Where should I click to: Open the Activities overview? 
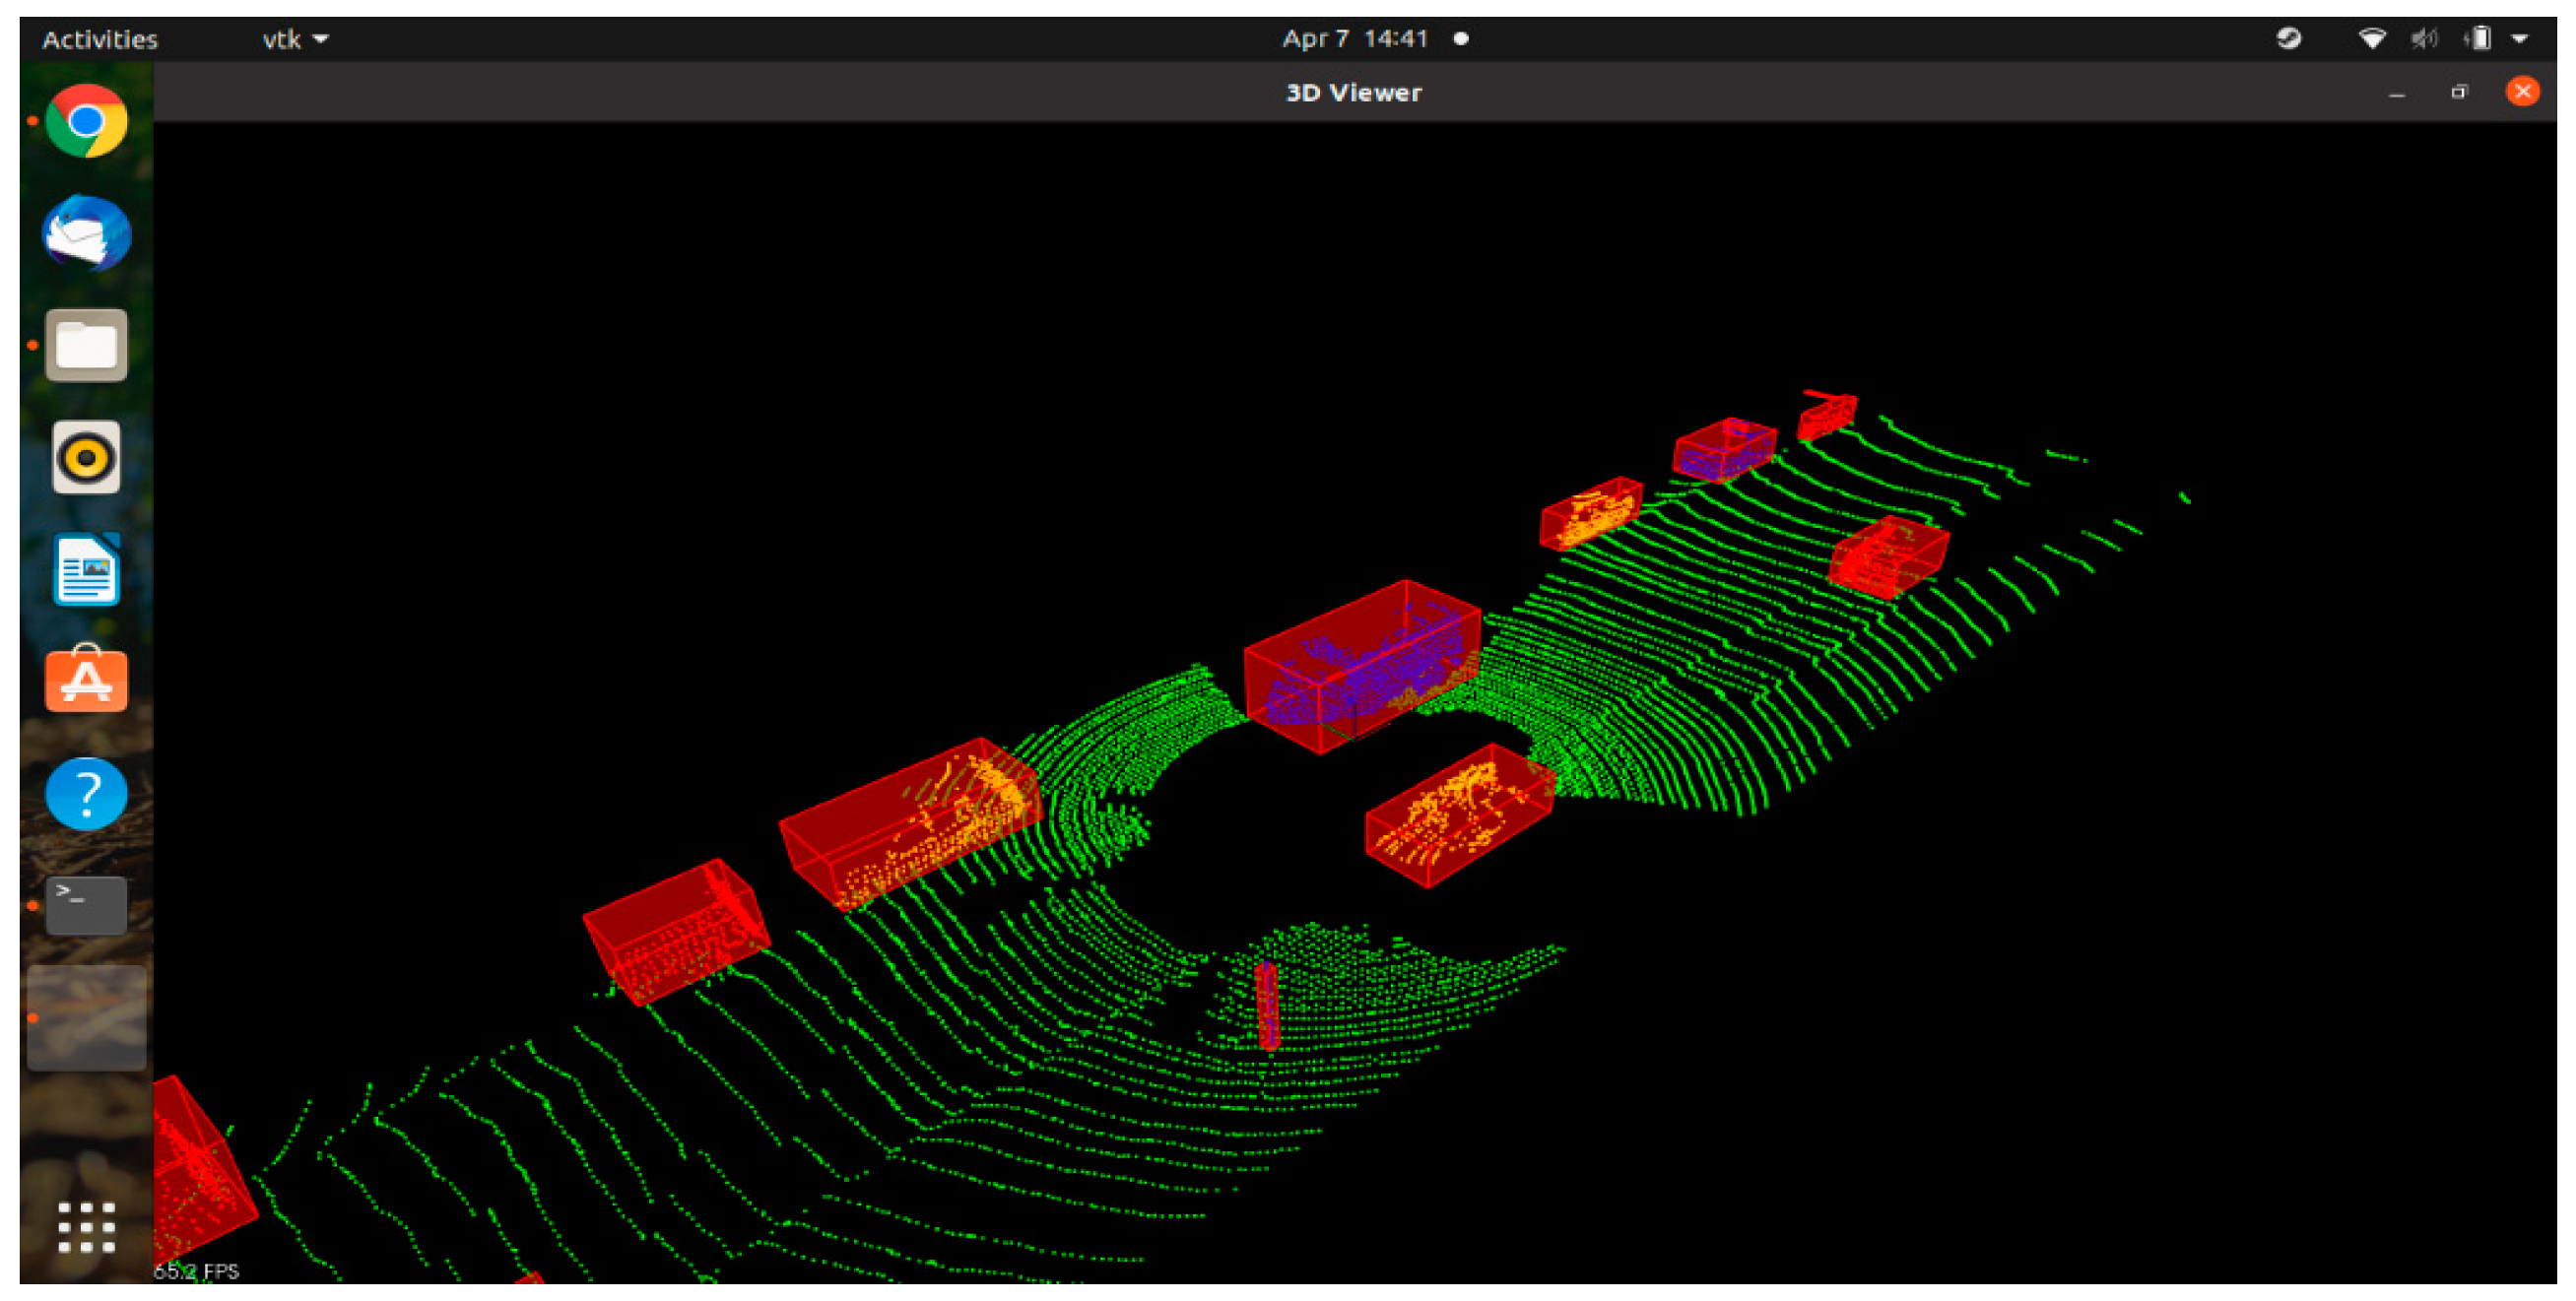coord(100,39)
